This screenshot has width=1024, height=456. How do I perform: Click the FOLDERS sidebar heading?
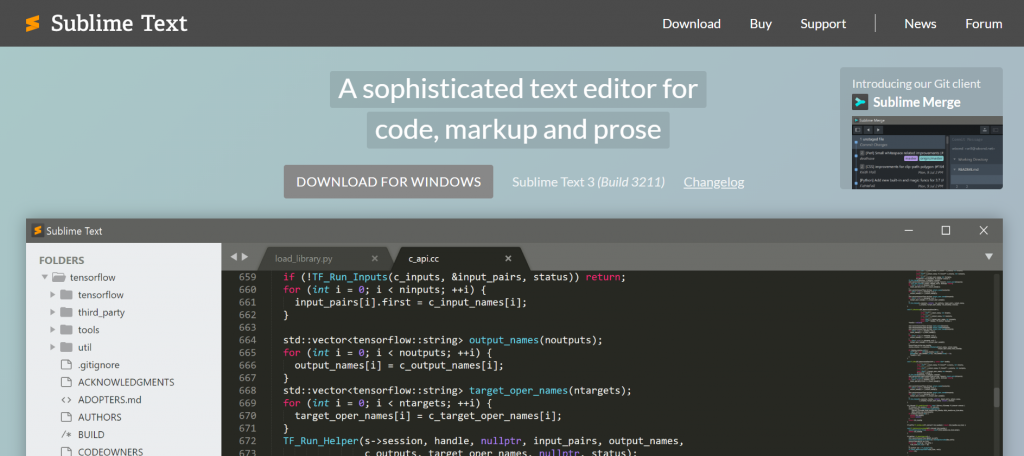point(61,260)
